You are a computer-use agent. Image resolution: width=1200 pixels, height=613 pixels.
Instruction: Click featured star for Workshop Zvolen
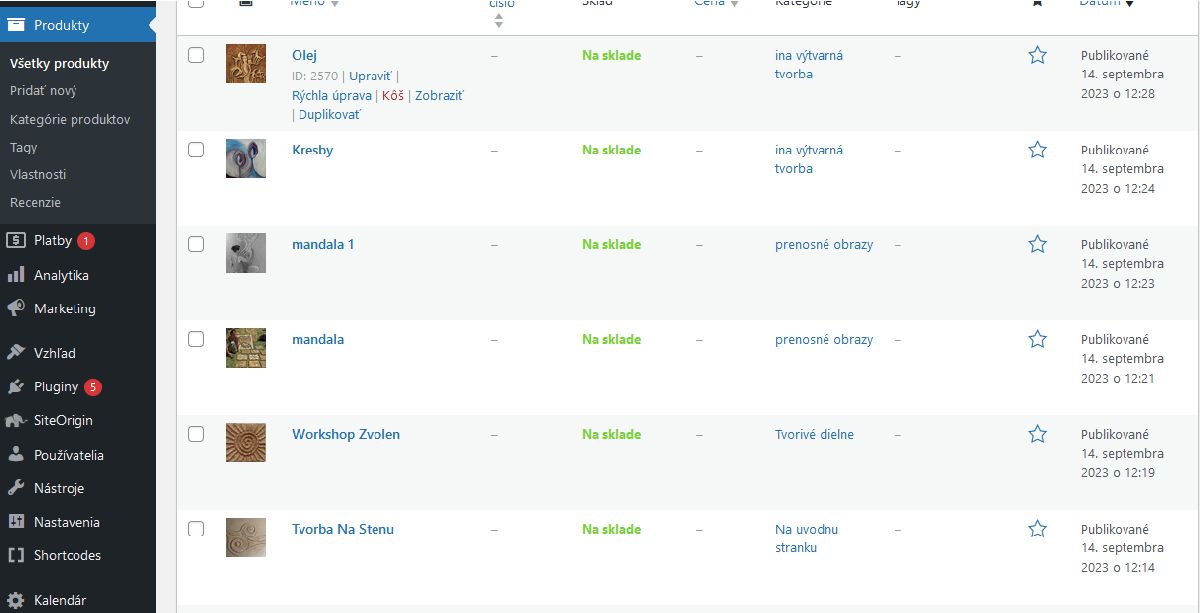1037,434
